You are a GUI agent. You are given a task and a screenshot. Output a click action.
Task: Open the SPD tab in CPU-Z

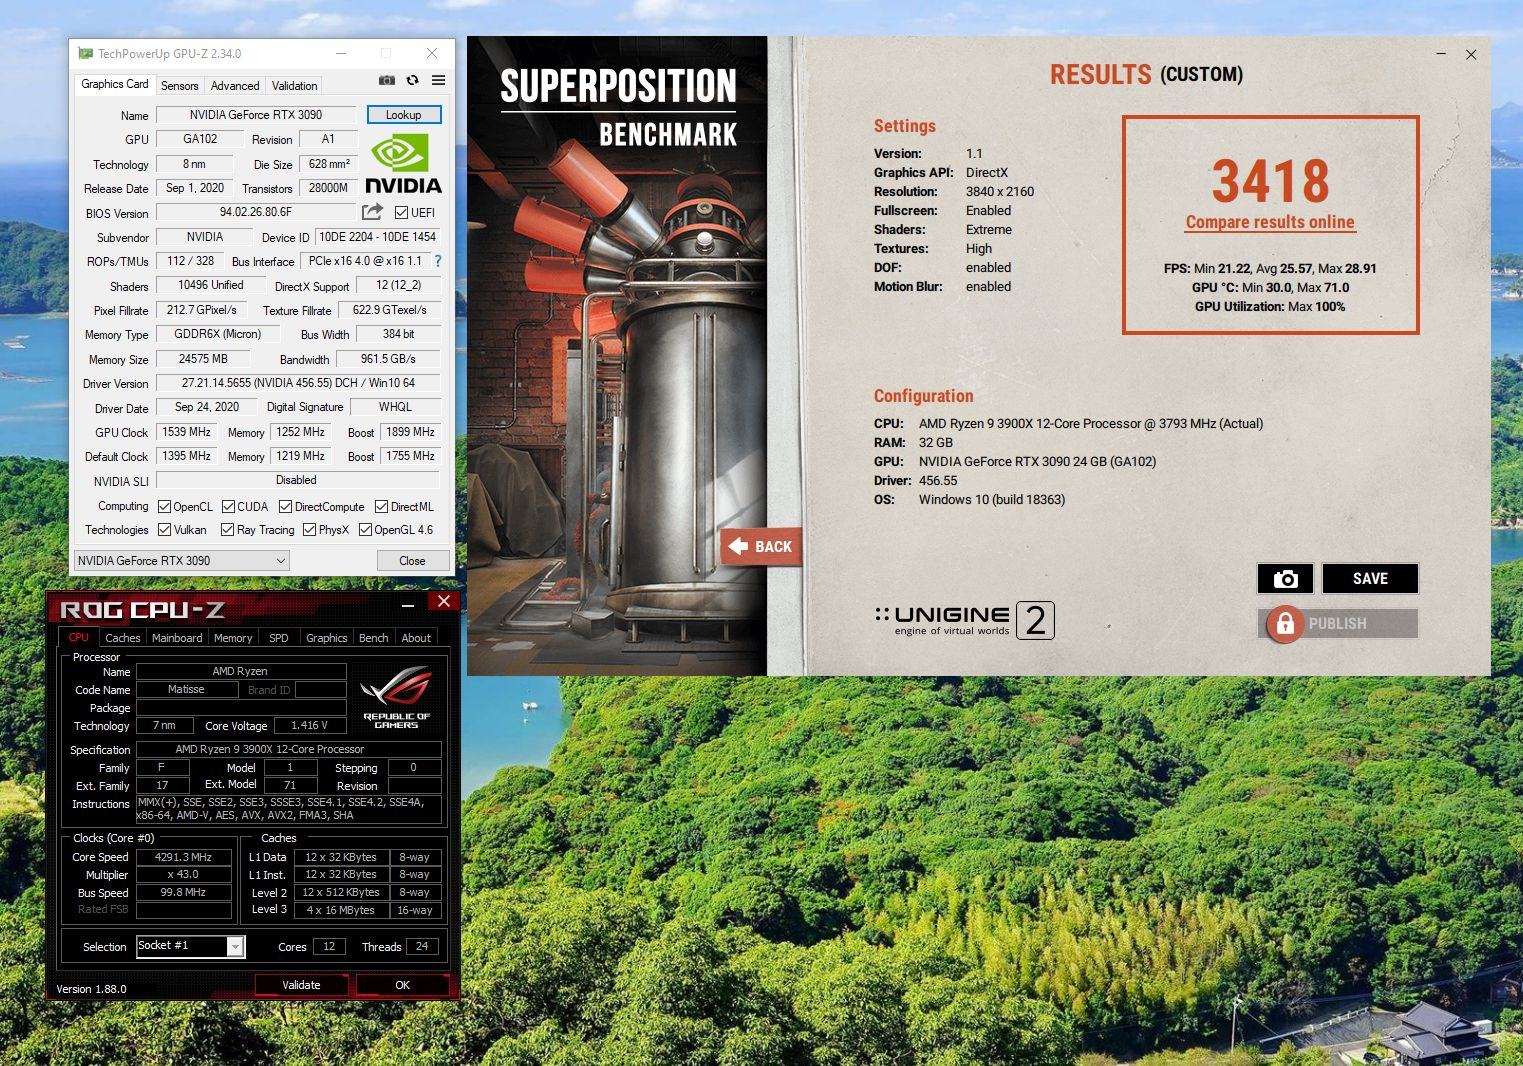pos(279,637)
